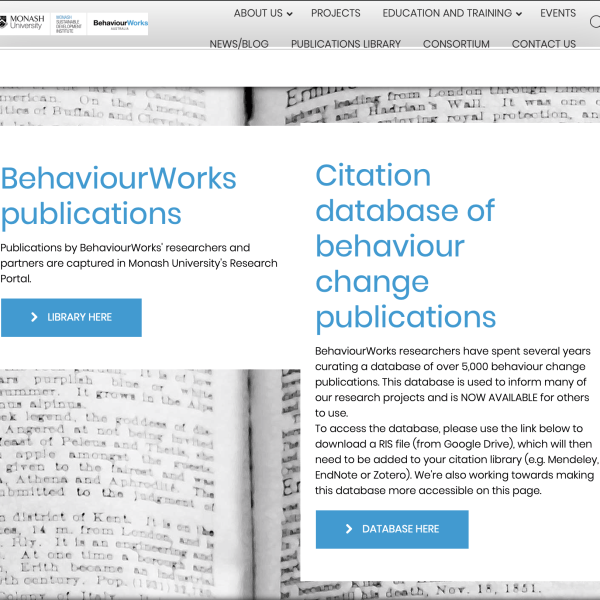Open the News/Blog page

pos(239,44)
